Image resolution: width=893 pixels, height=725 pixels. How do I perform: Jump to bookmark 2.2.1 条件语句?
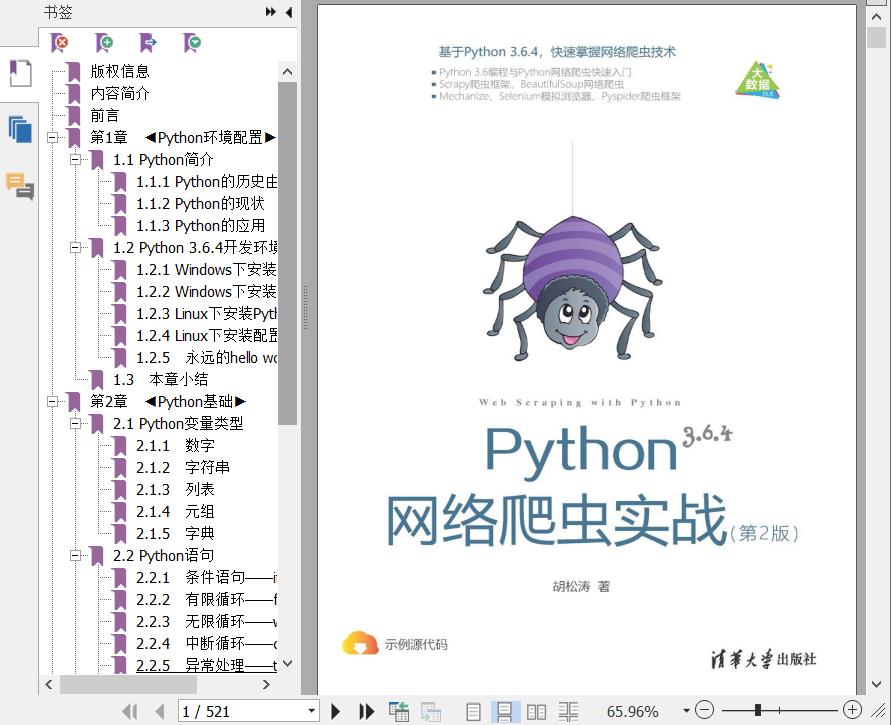click(x=207, y=577)
